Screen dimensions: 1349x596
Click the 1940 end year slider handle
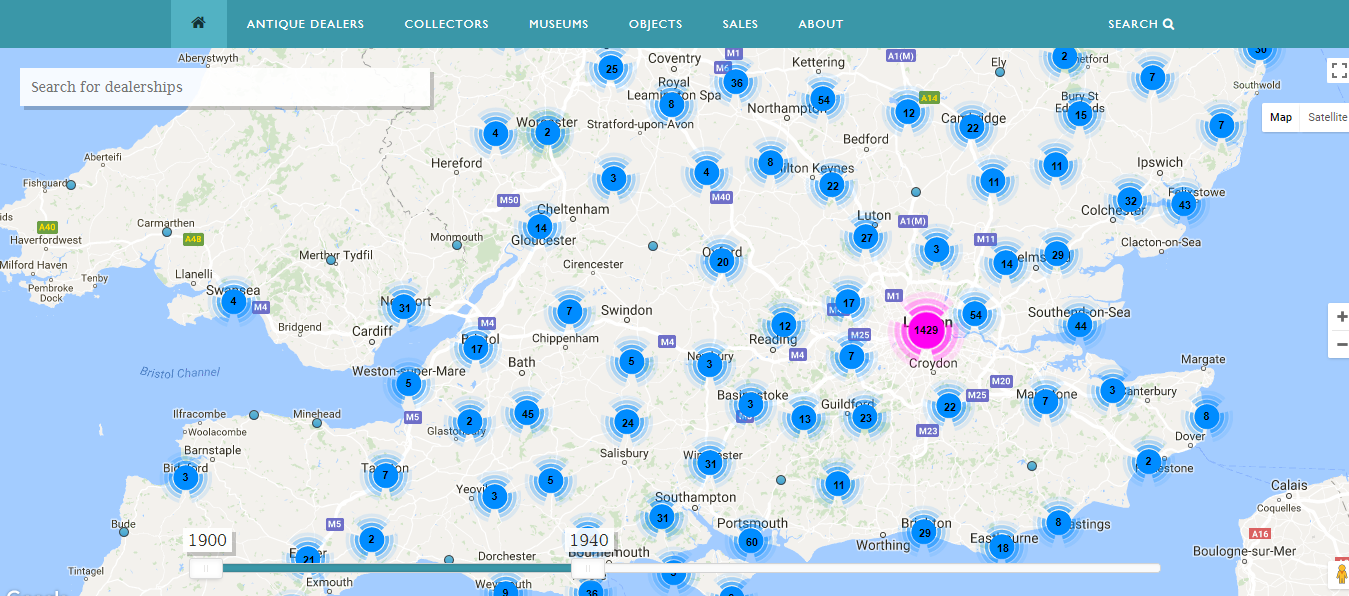coord(588,568)
